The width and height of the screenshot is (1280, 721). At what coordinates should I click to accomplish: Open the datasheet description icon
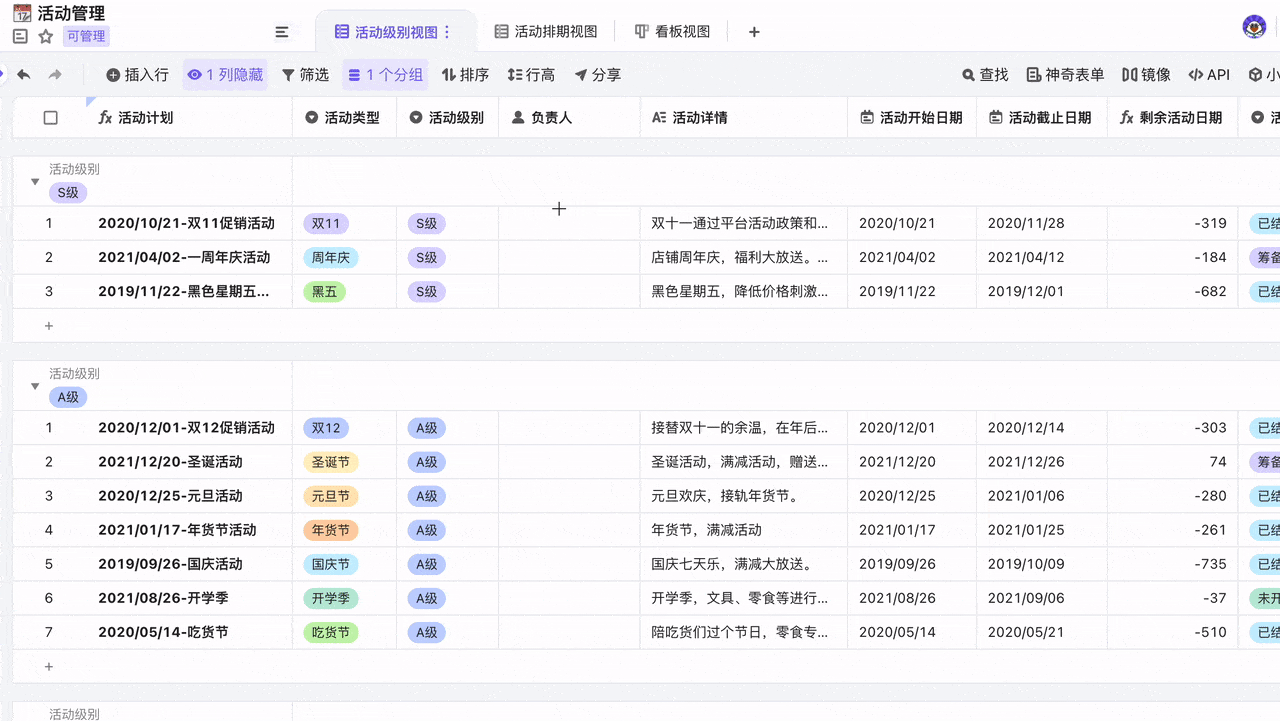tap(20, 37)
